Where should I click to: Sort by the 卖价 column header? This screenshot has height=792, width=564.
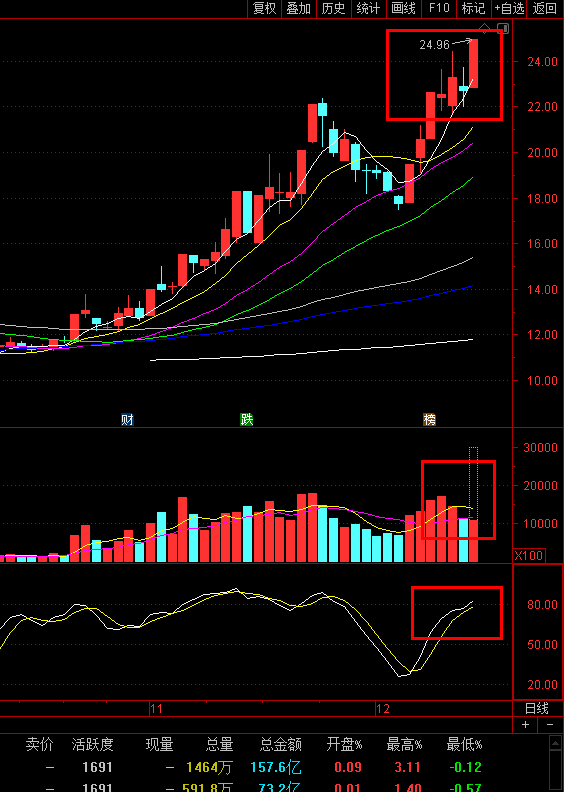(x=39, y=744)
